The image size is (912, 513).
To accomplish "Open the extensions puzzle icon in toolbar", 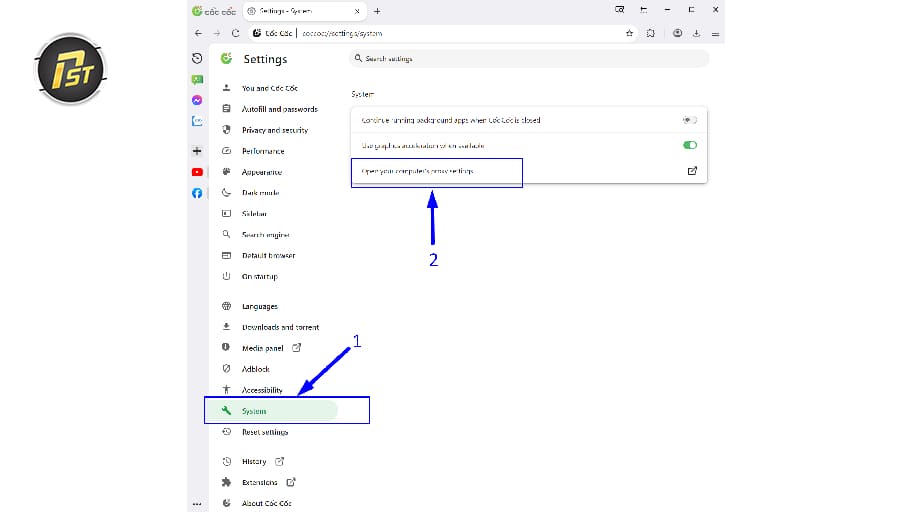I will click(x=650, y=34).
